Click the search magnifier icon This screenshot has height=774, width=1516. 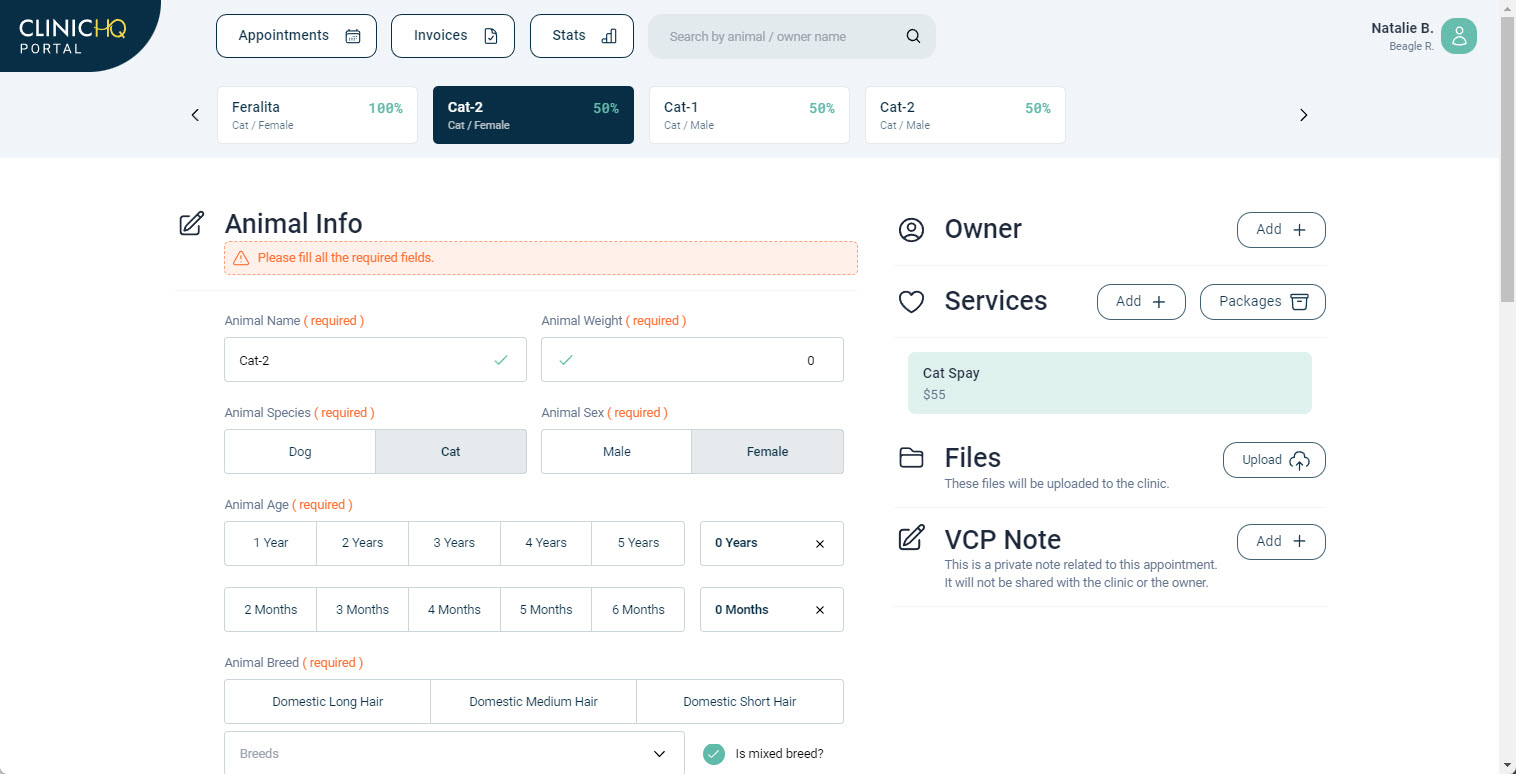(912, 36)
